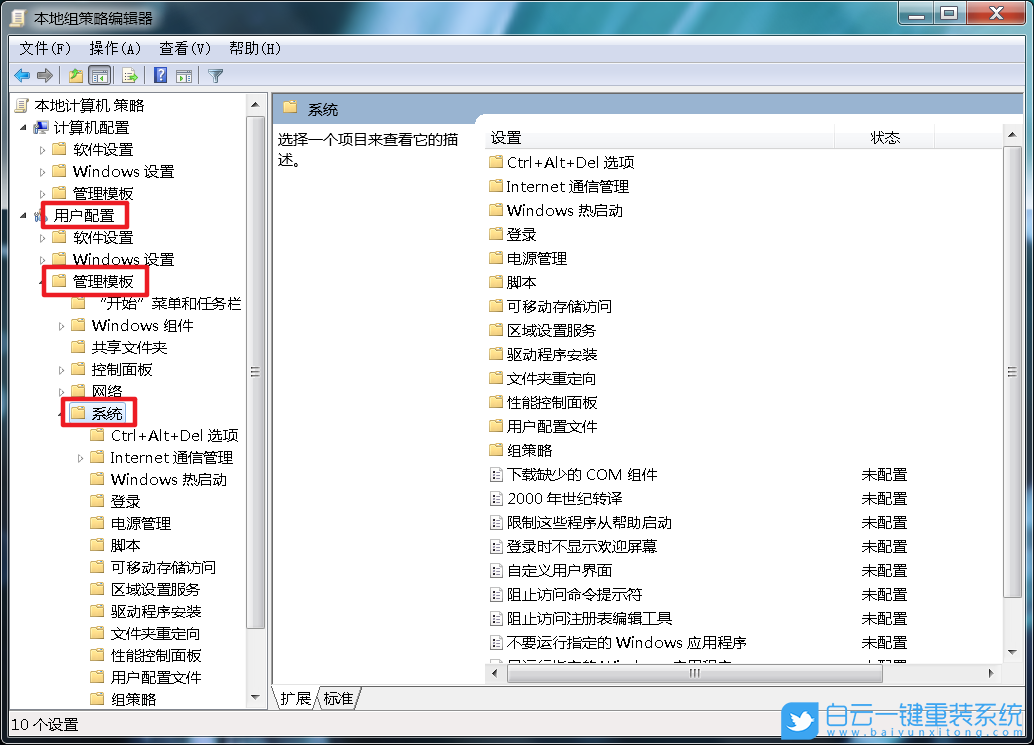Toggle the console tree pane icon

pos(100,74)
